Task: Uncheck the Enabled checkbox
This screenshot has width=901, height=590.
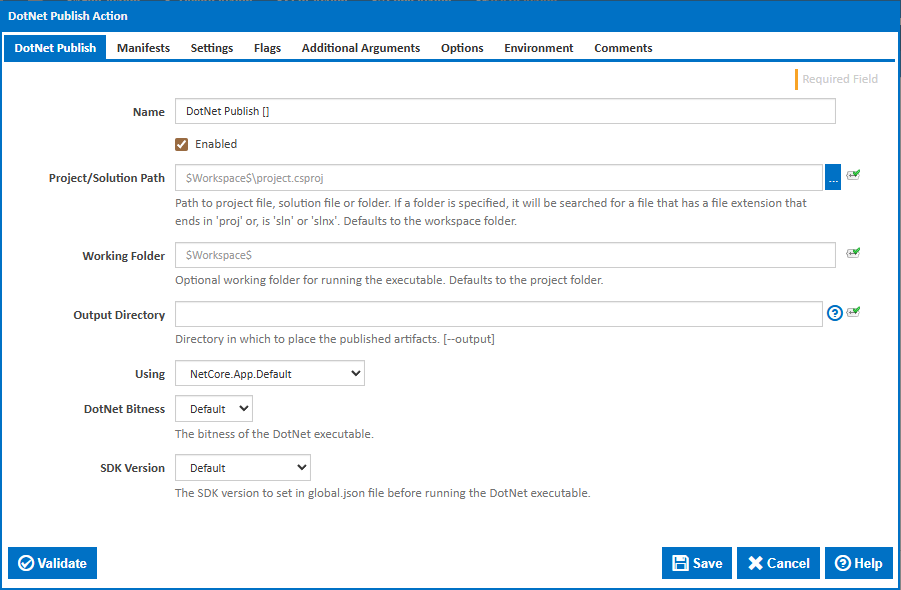Action: pyautogui.click(x=181, y=144)
